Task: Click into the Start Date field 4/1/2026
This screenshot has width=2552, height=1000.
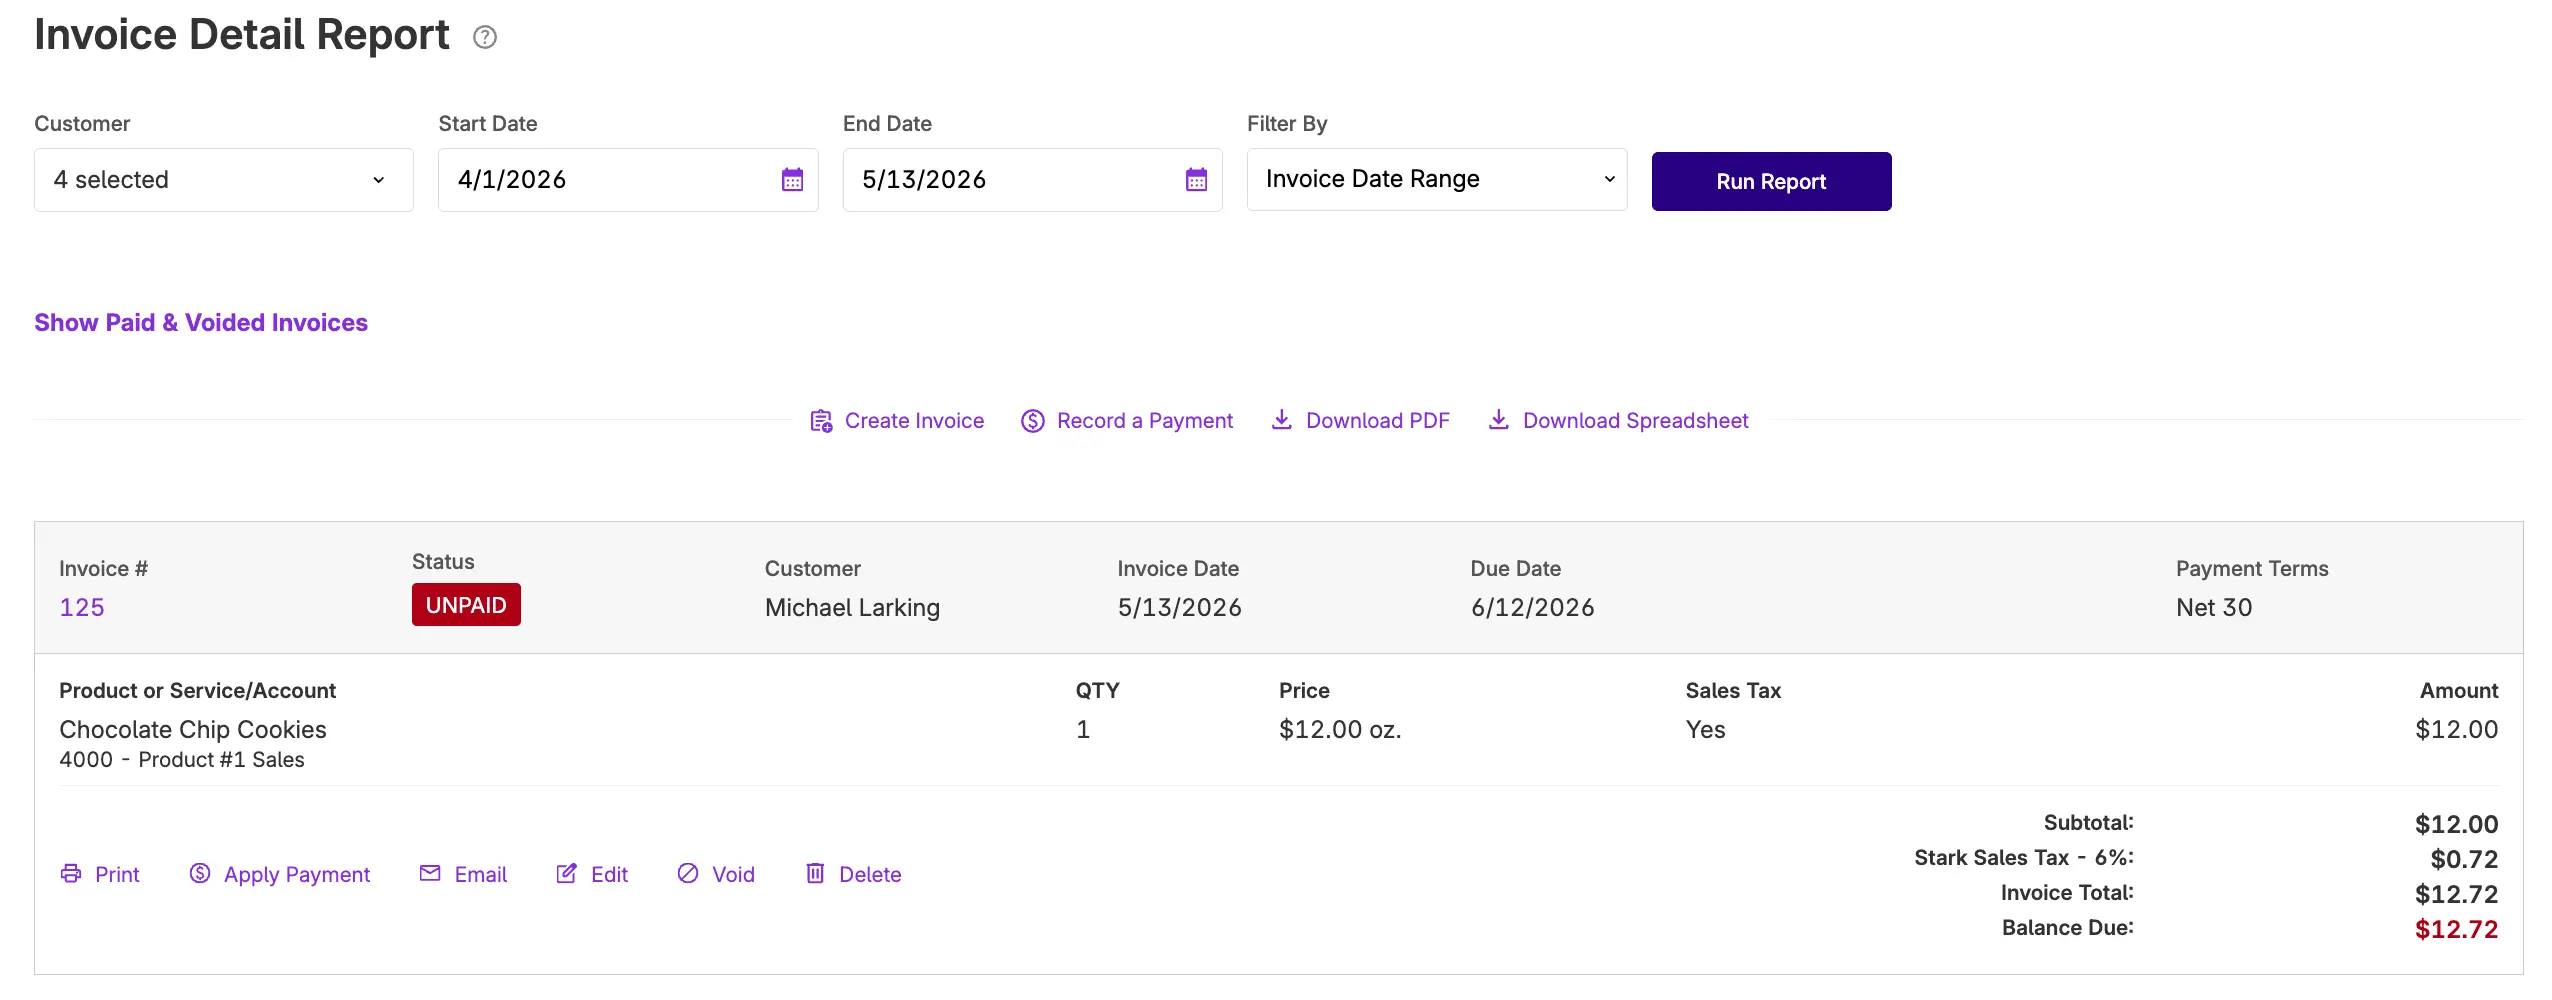Action: (x=628, y=180)
